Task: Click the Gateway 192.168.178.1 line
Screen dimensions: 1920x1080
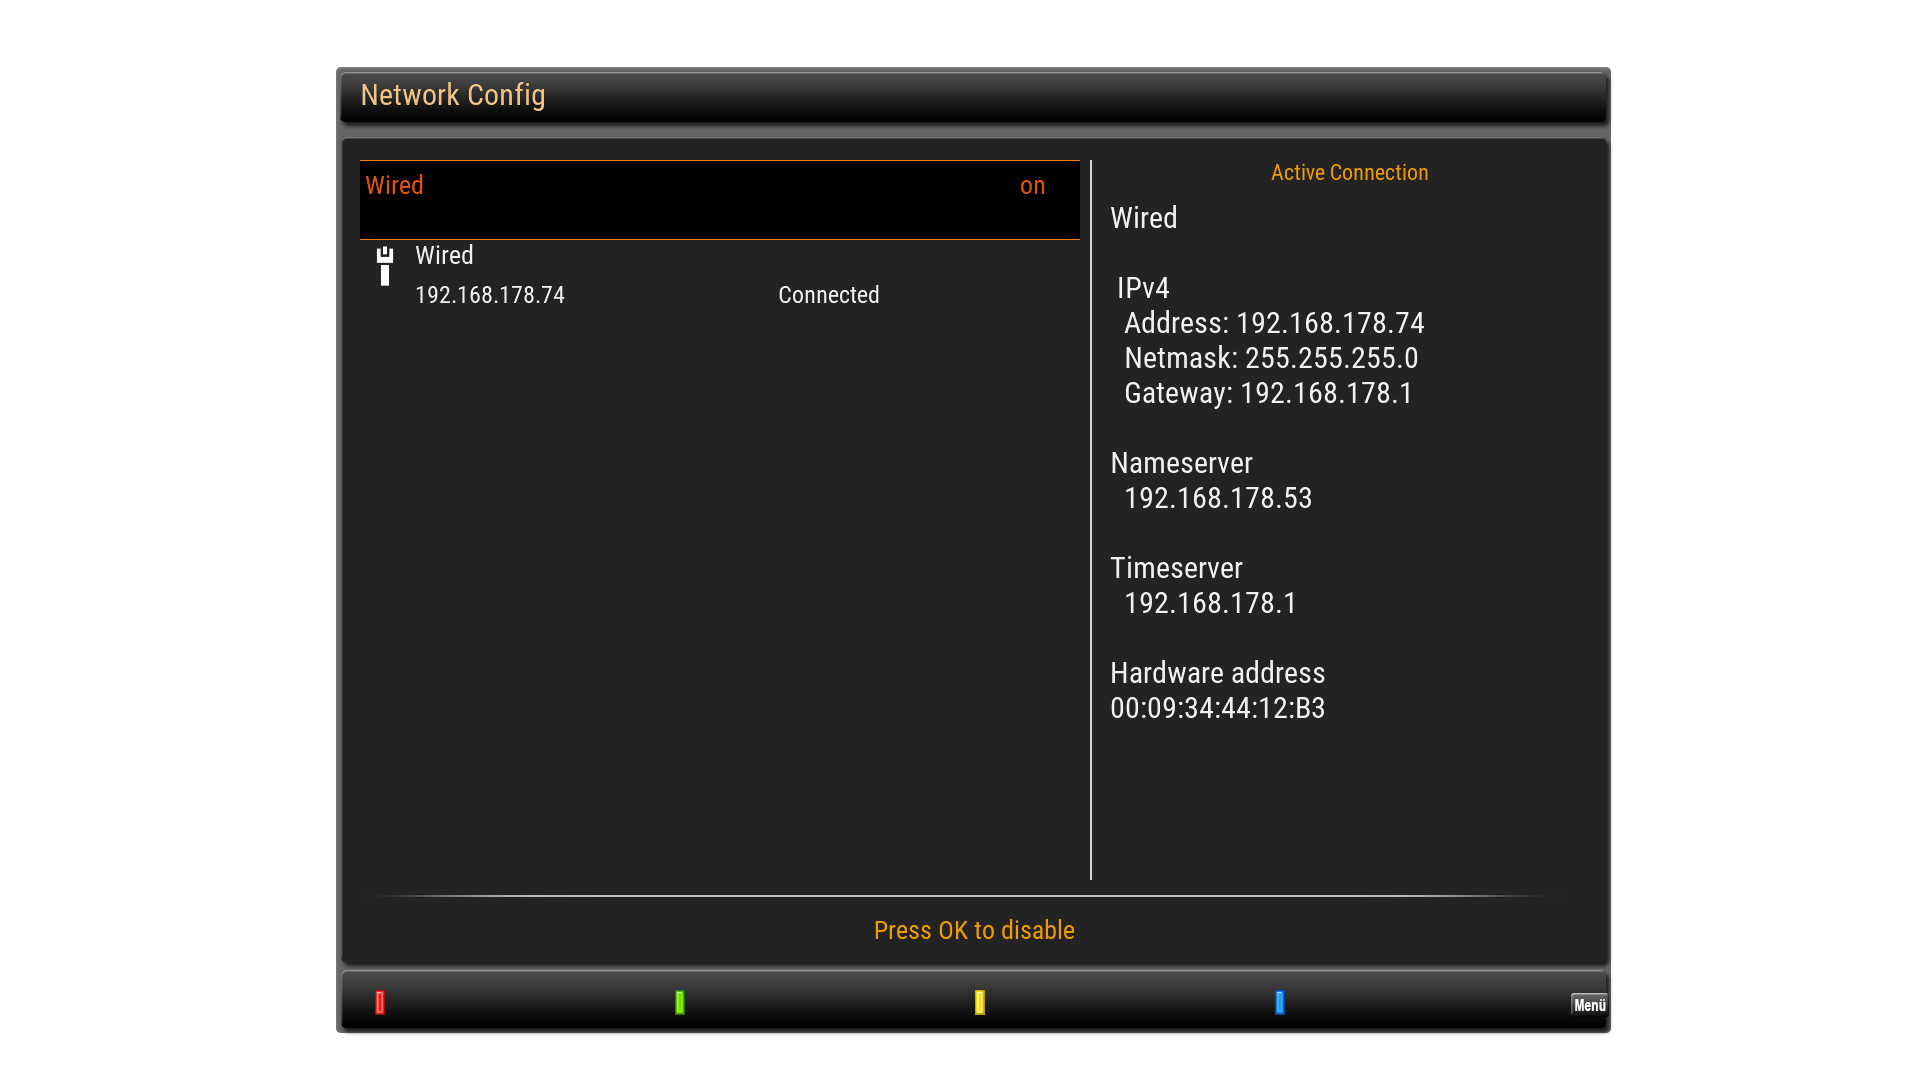Action: pos(1267,394)
